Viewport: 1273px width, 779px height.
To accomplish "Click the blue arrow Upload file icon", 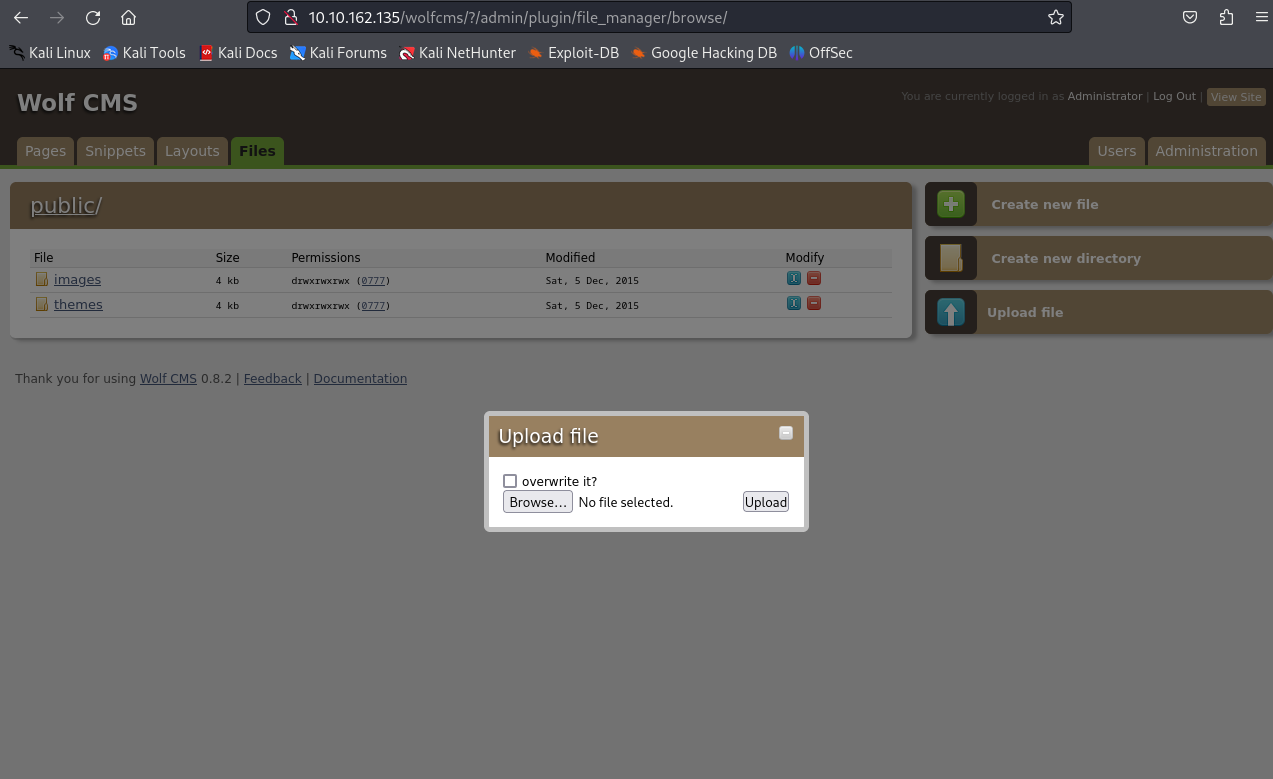I will click(951, 312).
